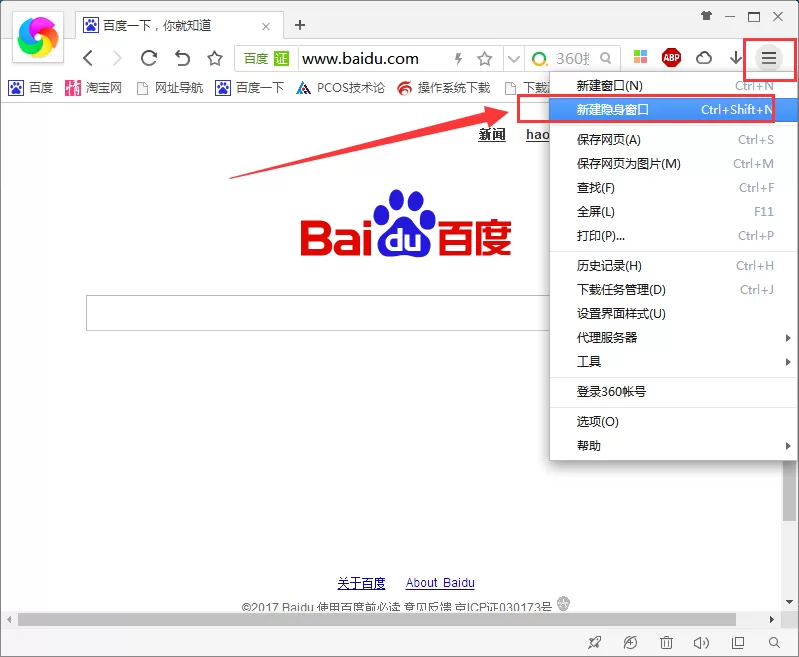This screenshot has width=799, height=657.
Task: Open the hamburger main menu button
Action: click(768, 58)
